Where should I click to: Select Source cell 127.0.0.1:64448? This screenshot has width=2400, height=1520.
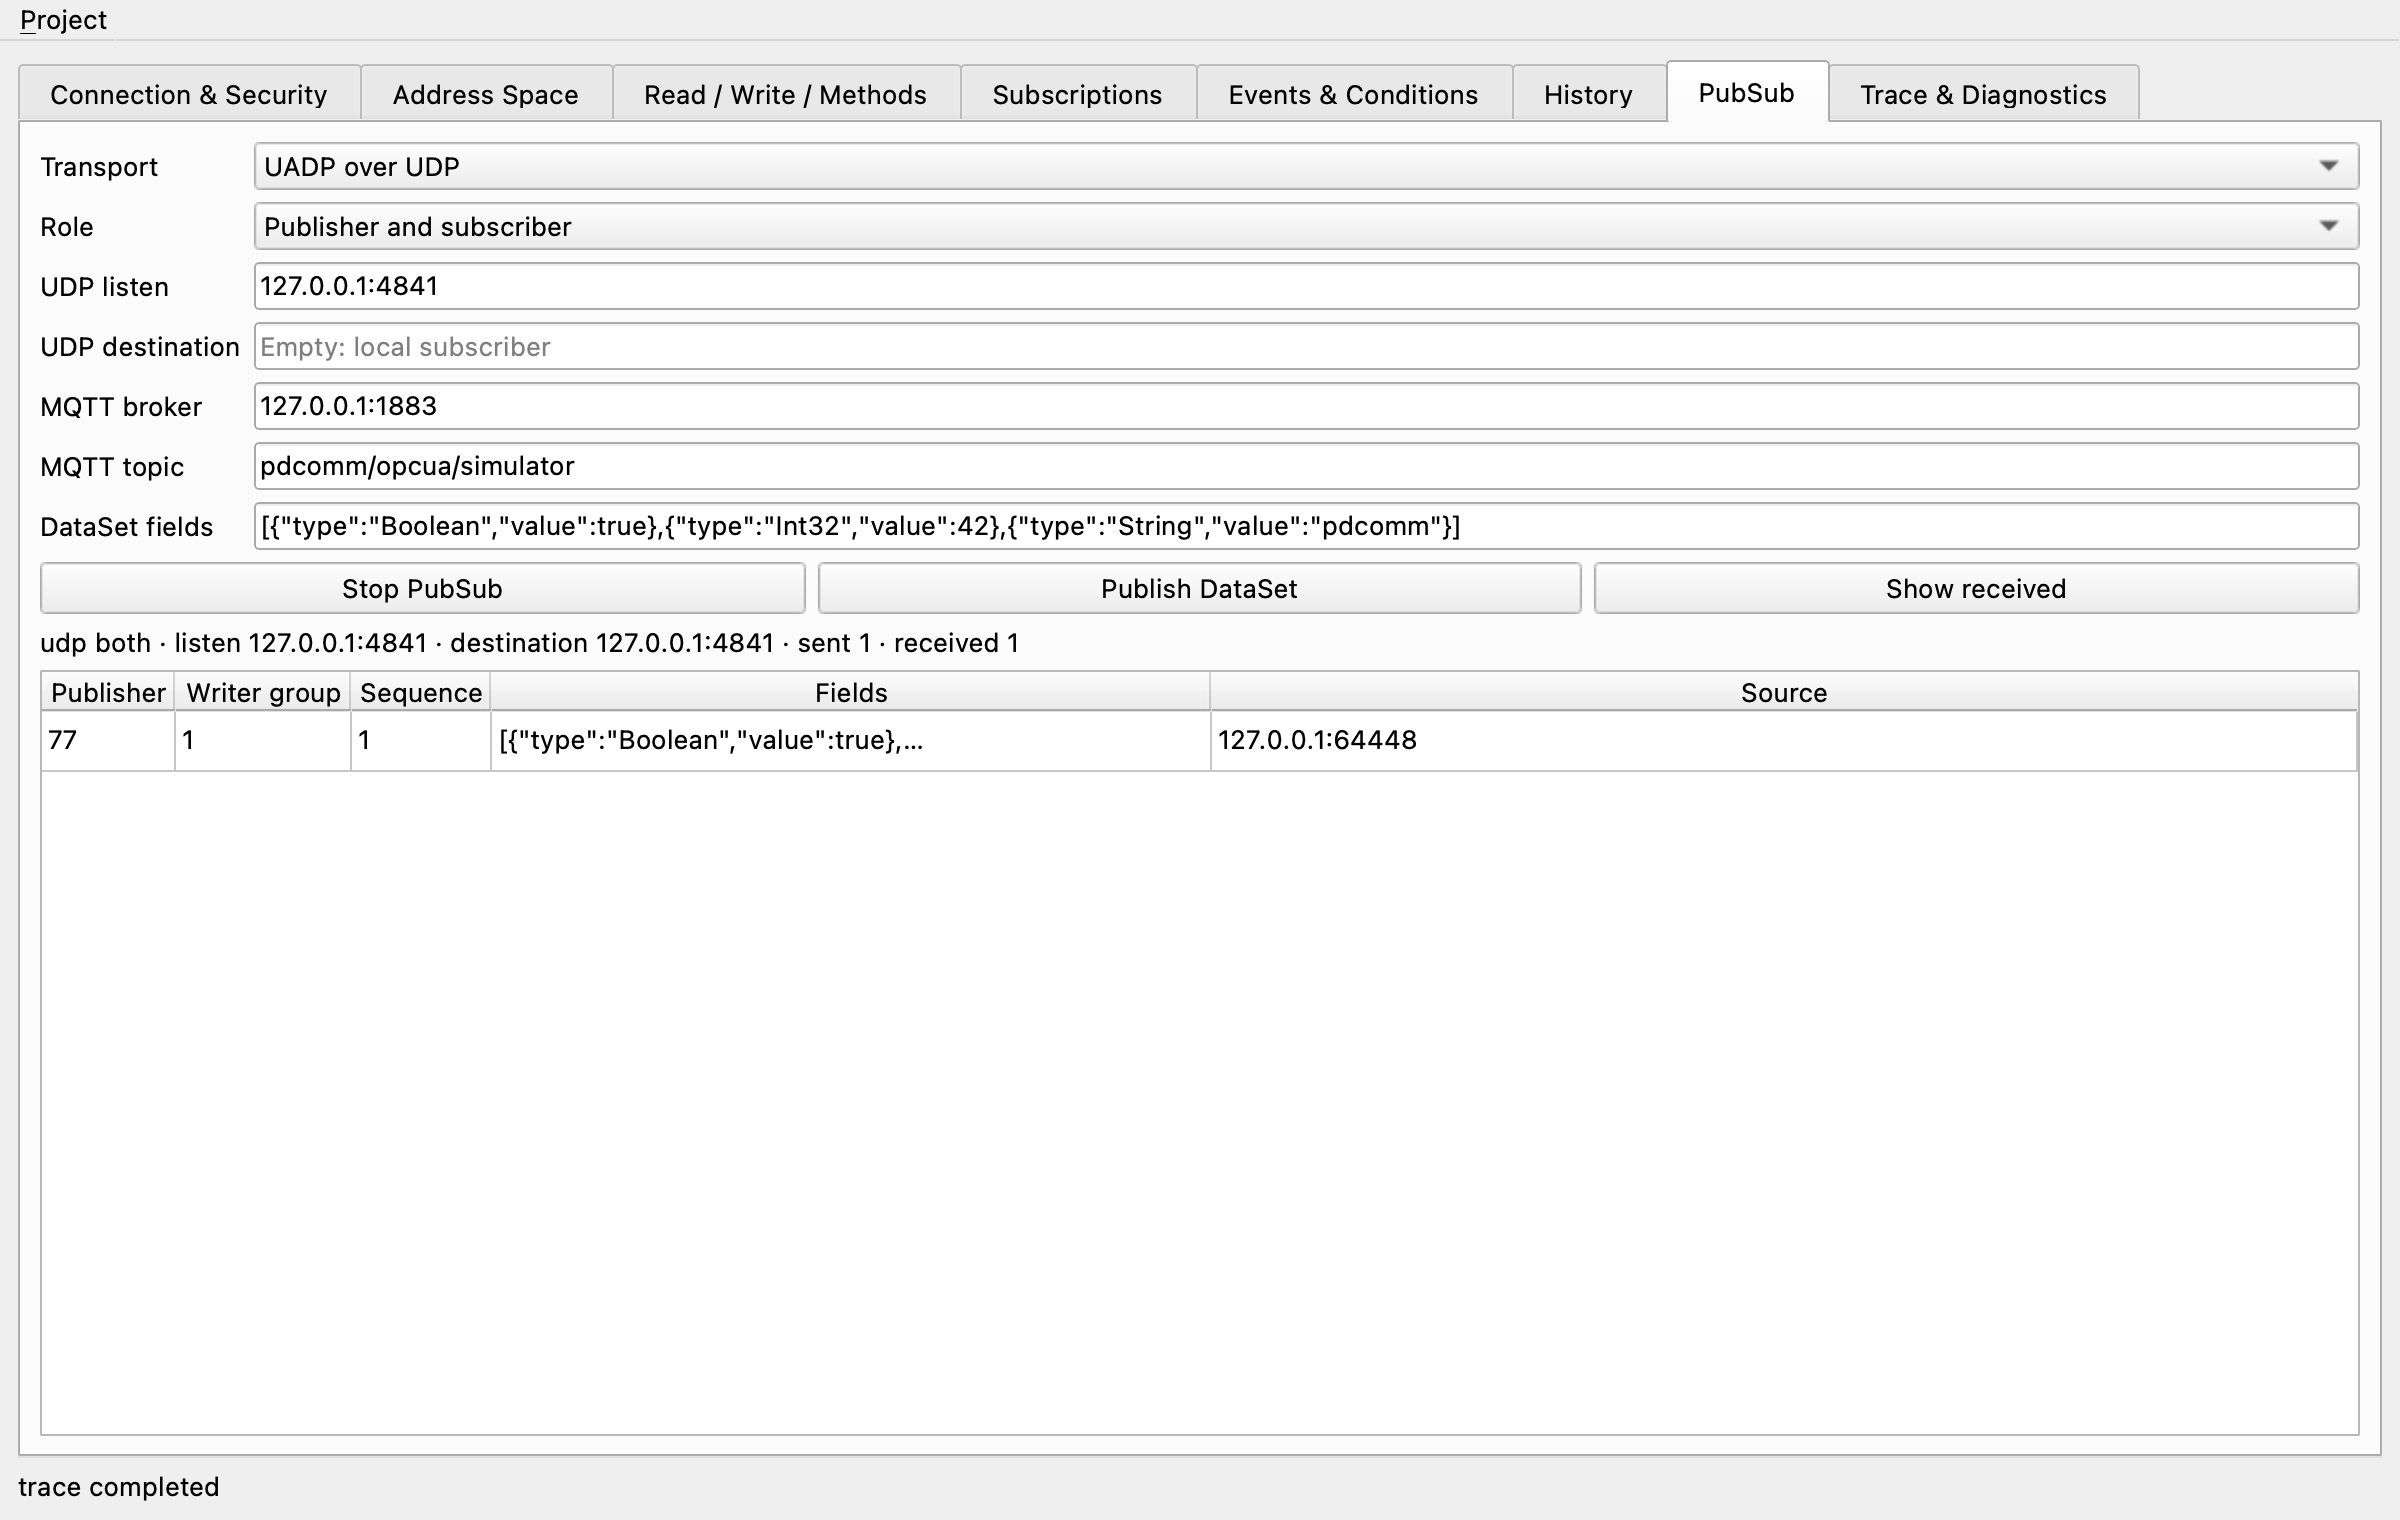(1784, 740)
